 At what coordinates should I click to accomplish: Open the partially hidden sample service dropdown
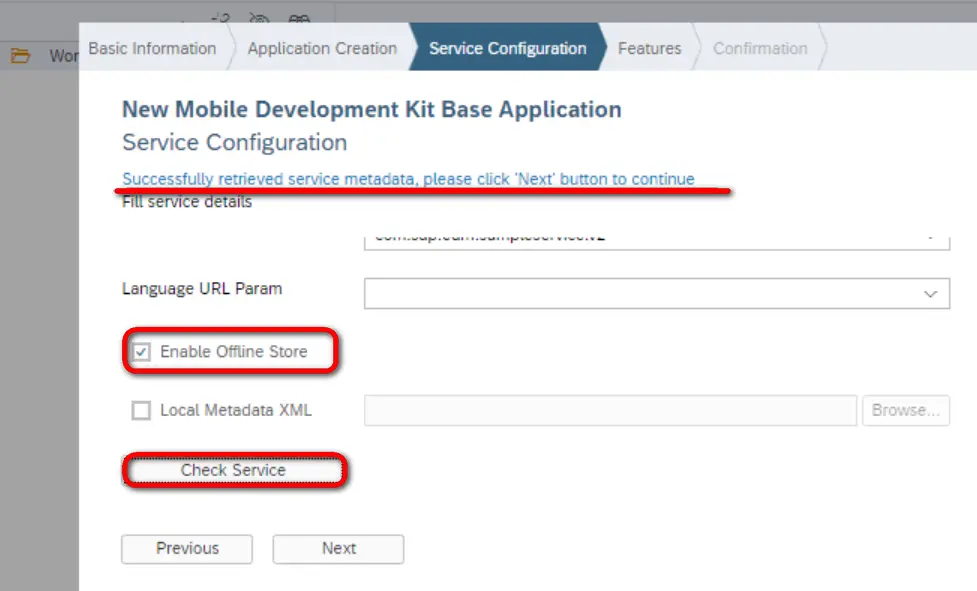click(x=931, y=239)
